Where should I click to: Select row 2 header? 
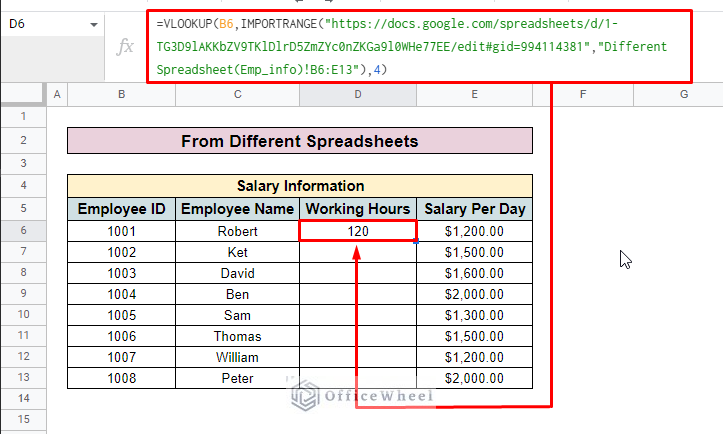coord(24,140)
